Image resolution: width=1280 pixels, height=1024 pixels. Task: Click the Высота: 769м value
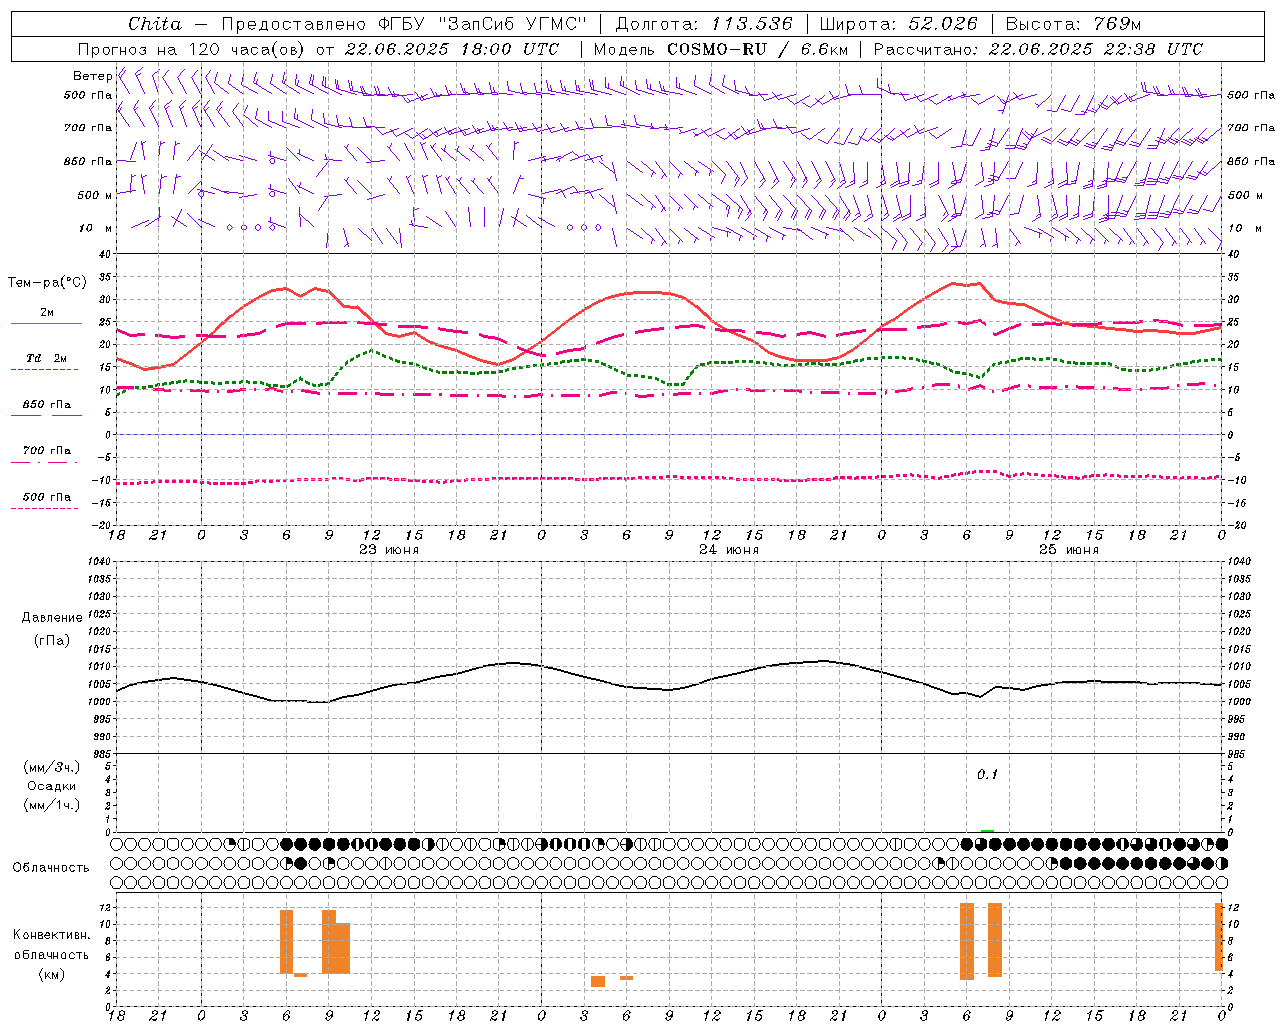[1073, 24]
